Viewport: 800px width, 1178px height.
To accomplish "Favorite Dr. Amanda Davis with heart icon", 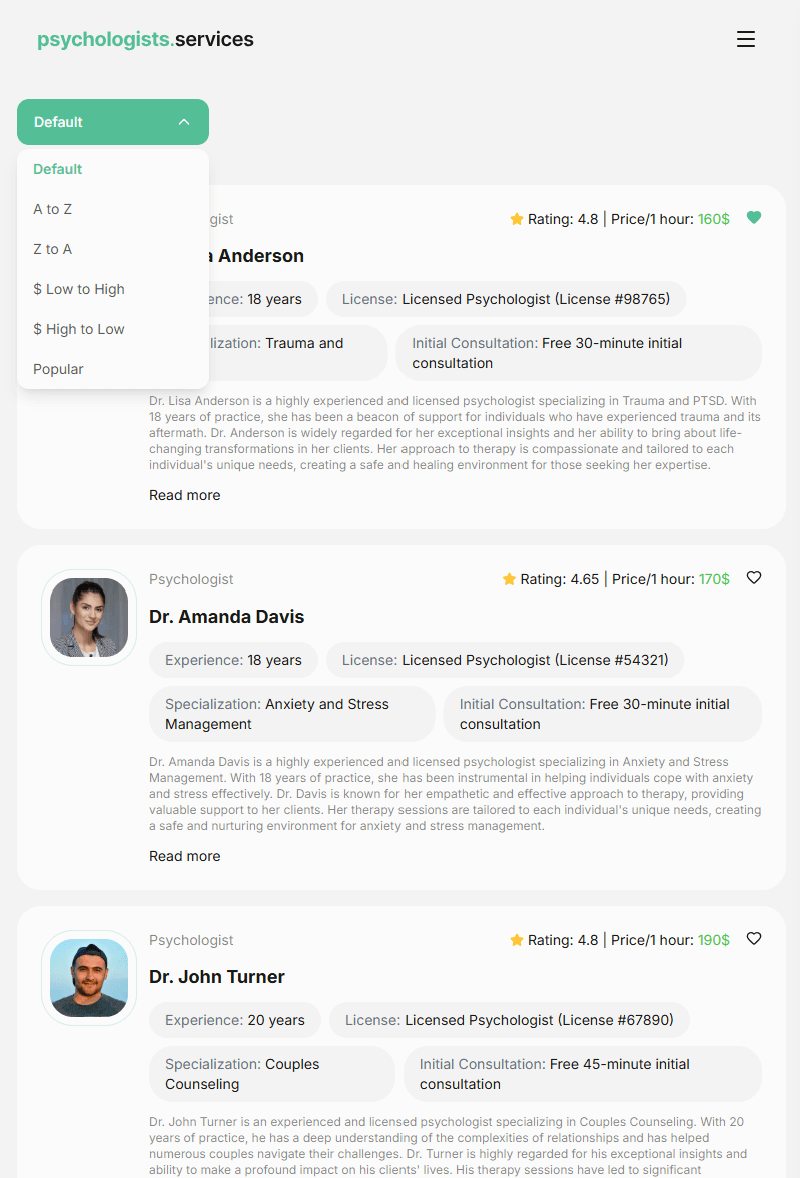I will click(753, 578).
